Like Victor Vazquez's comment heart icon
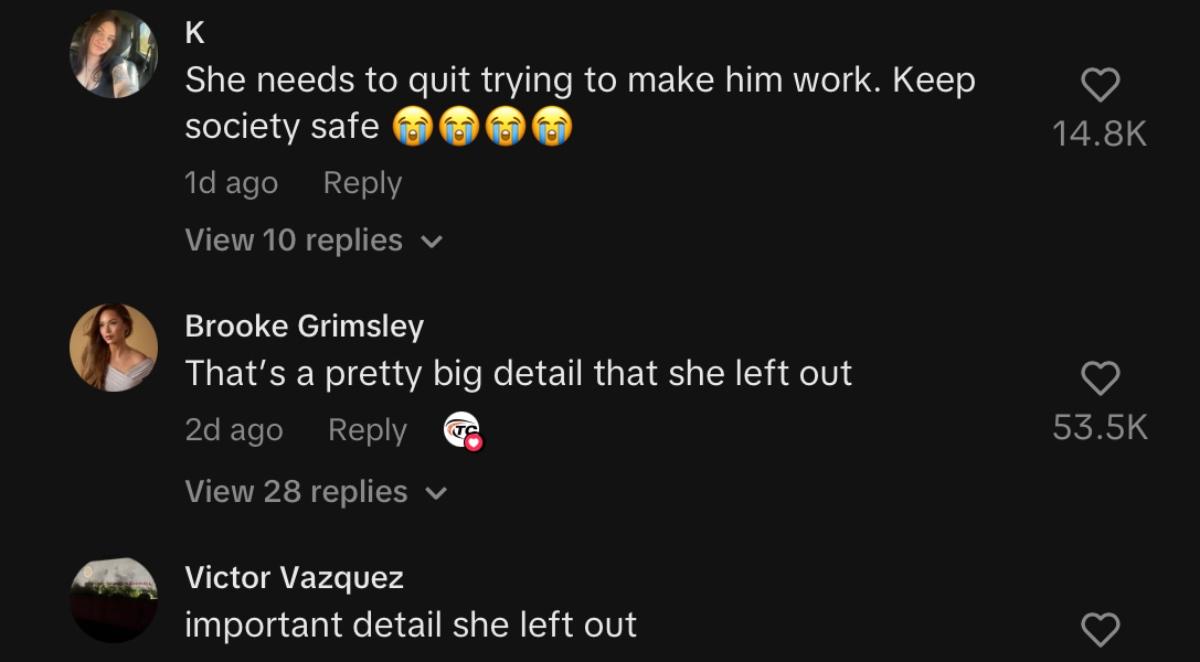The image size is (1200, 662). [1100, 629]
